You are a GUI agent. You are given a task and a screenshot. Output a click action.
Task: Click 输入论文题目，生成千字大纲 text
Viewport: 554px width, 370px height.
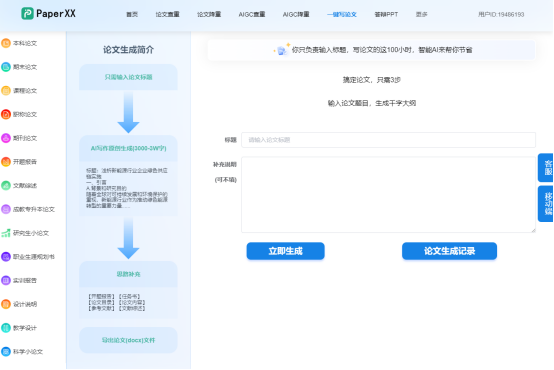(x=372, y=103)
